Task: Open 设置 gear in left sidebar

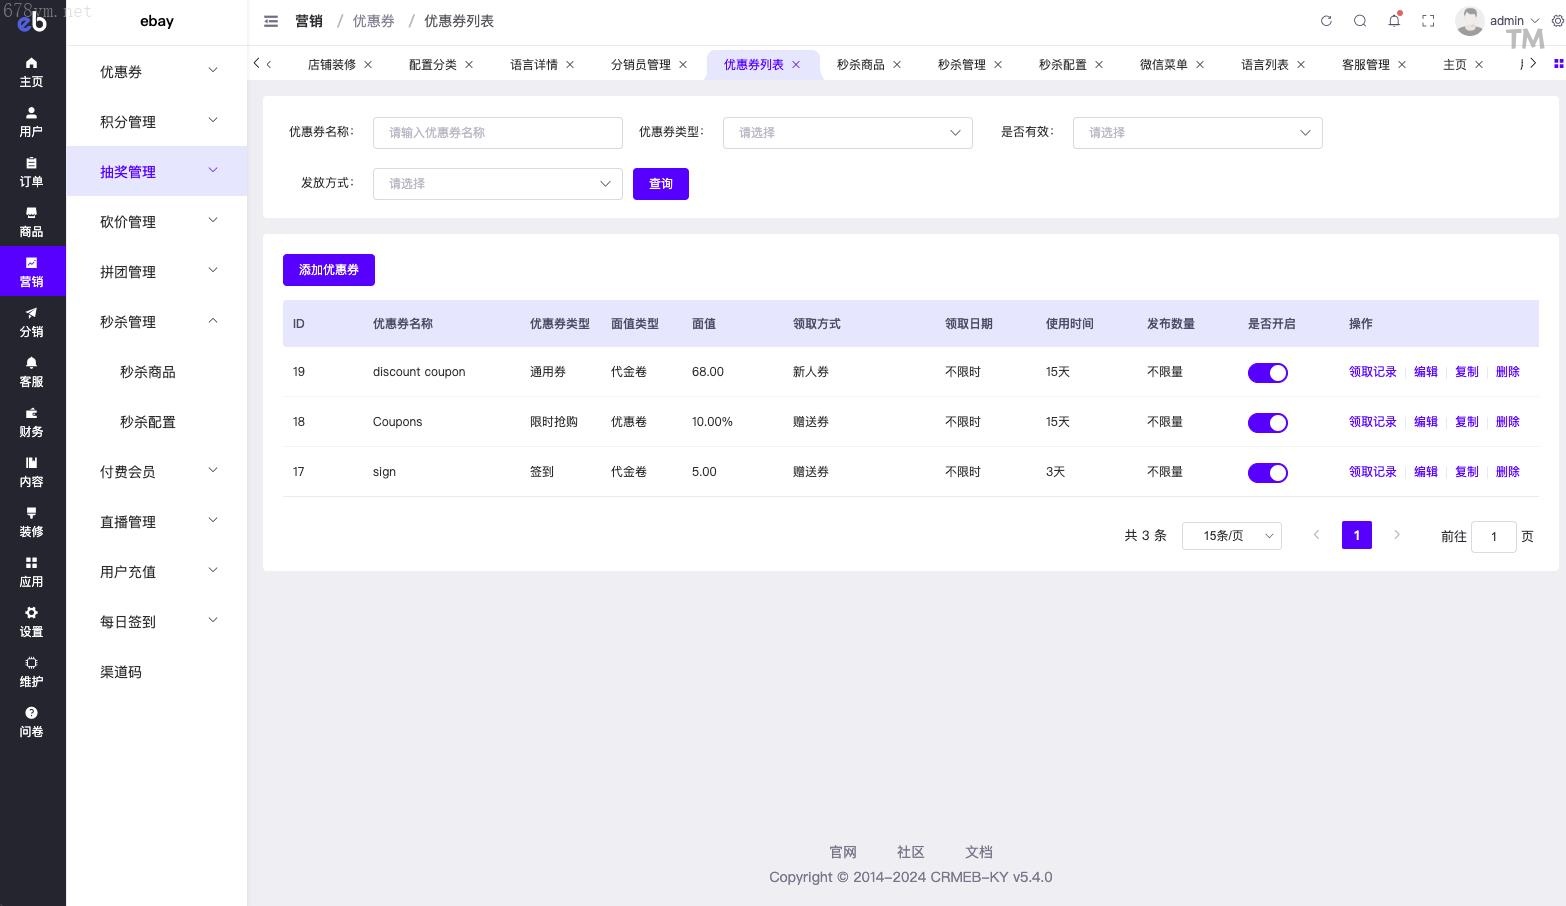Action: pyautogui.click(x=32, y=621)
